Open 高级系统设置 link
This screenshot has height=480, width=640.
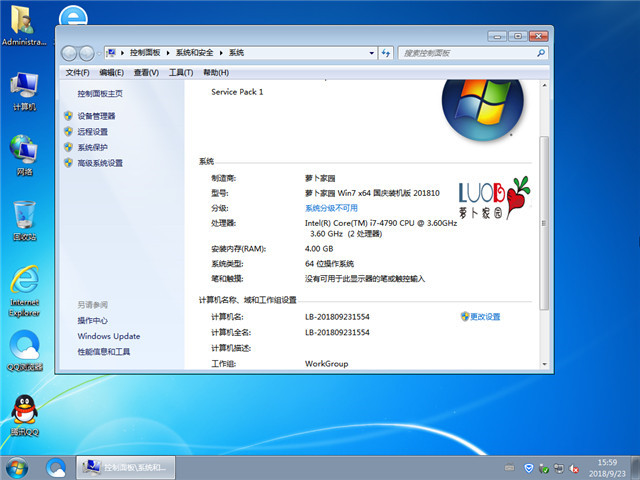pos(100,163)
